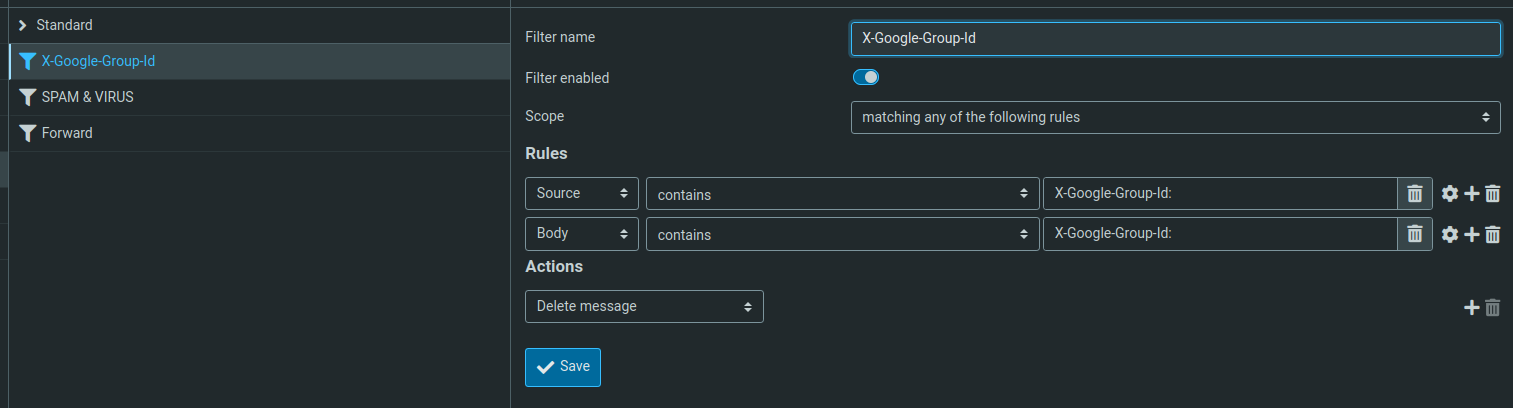Select the Forward filter
Screen dimensions: 1513x408
pos(67,133)
